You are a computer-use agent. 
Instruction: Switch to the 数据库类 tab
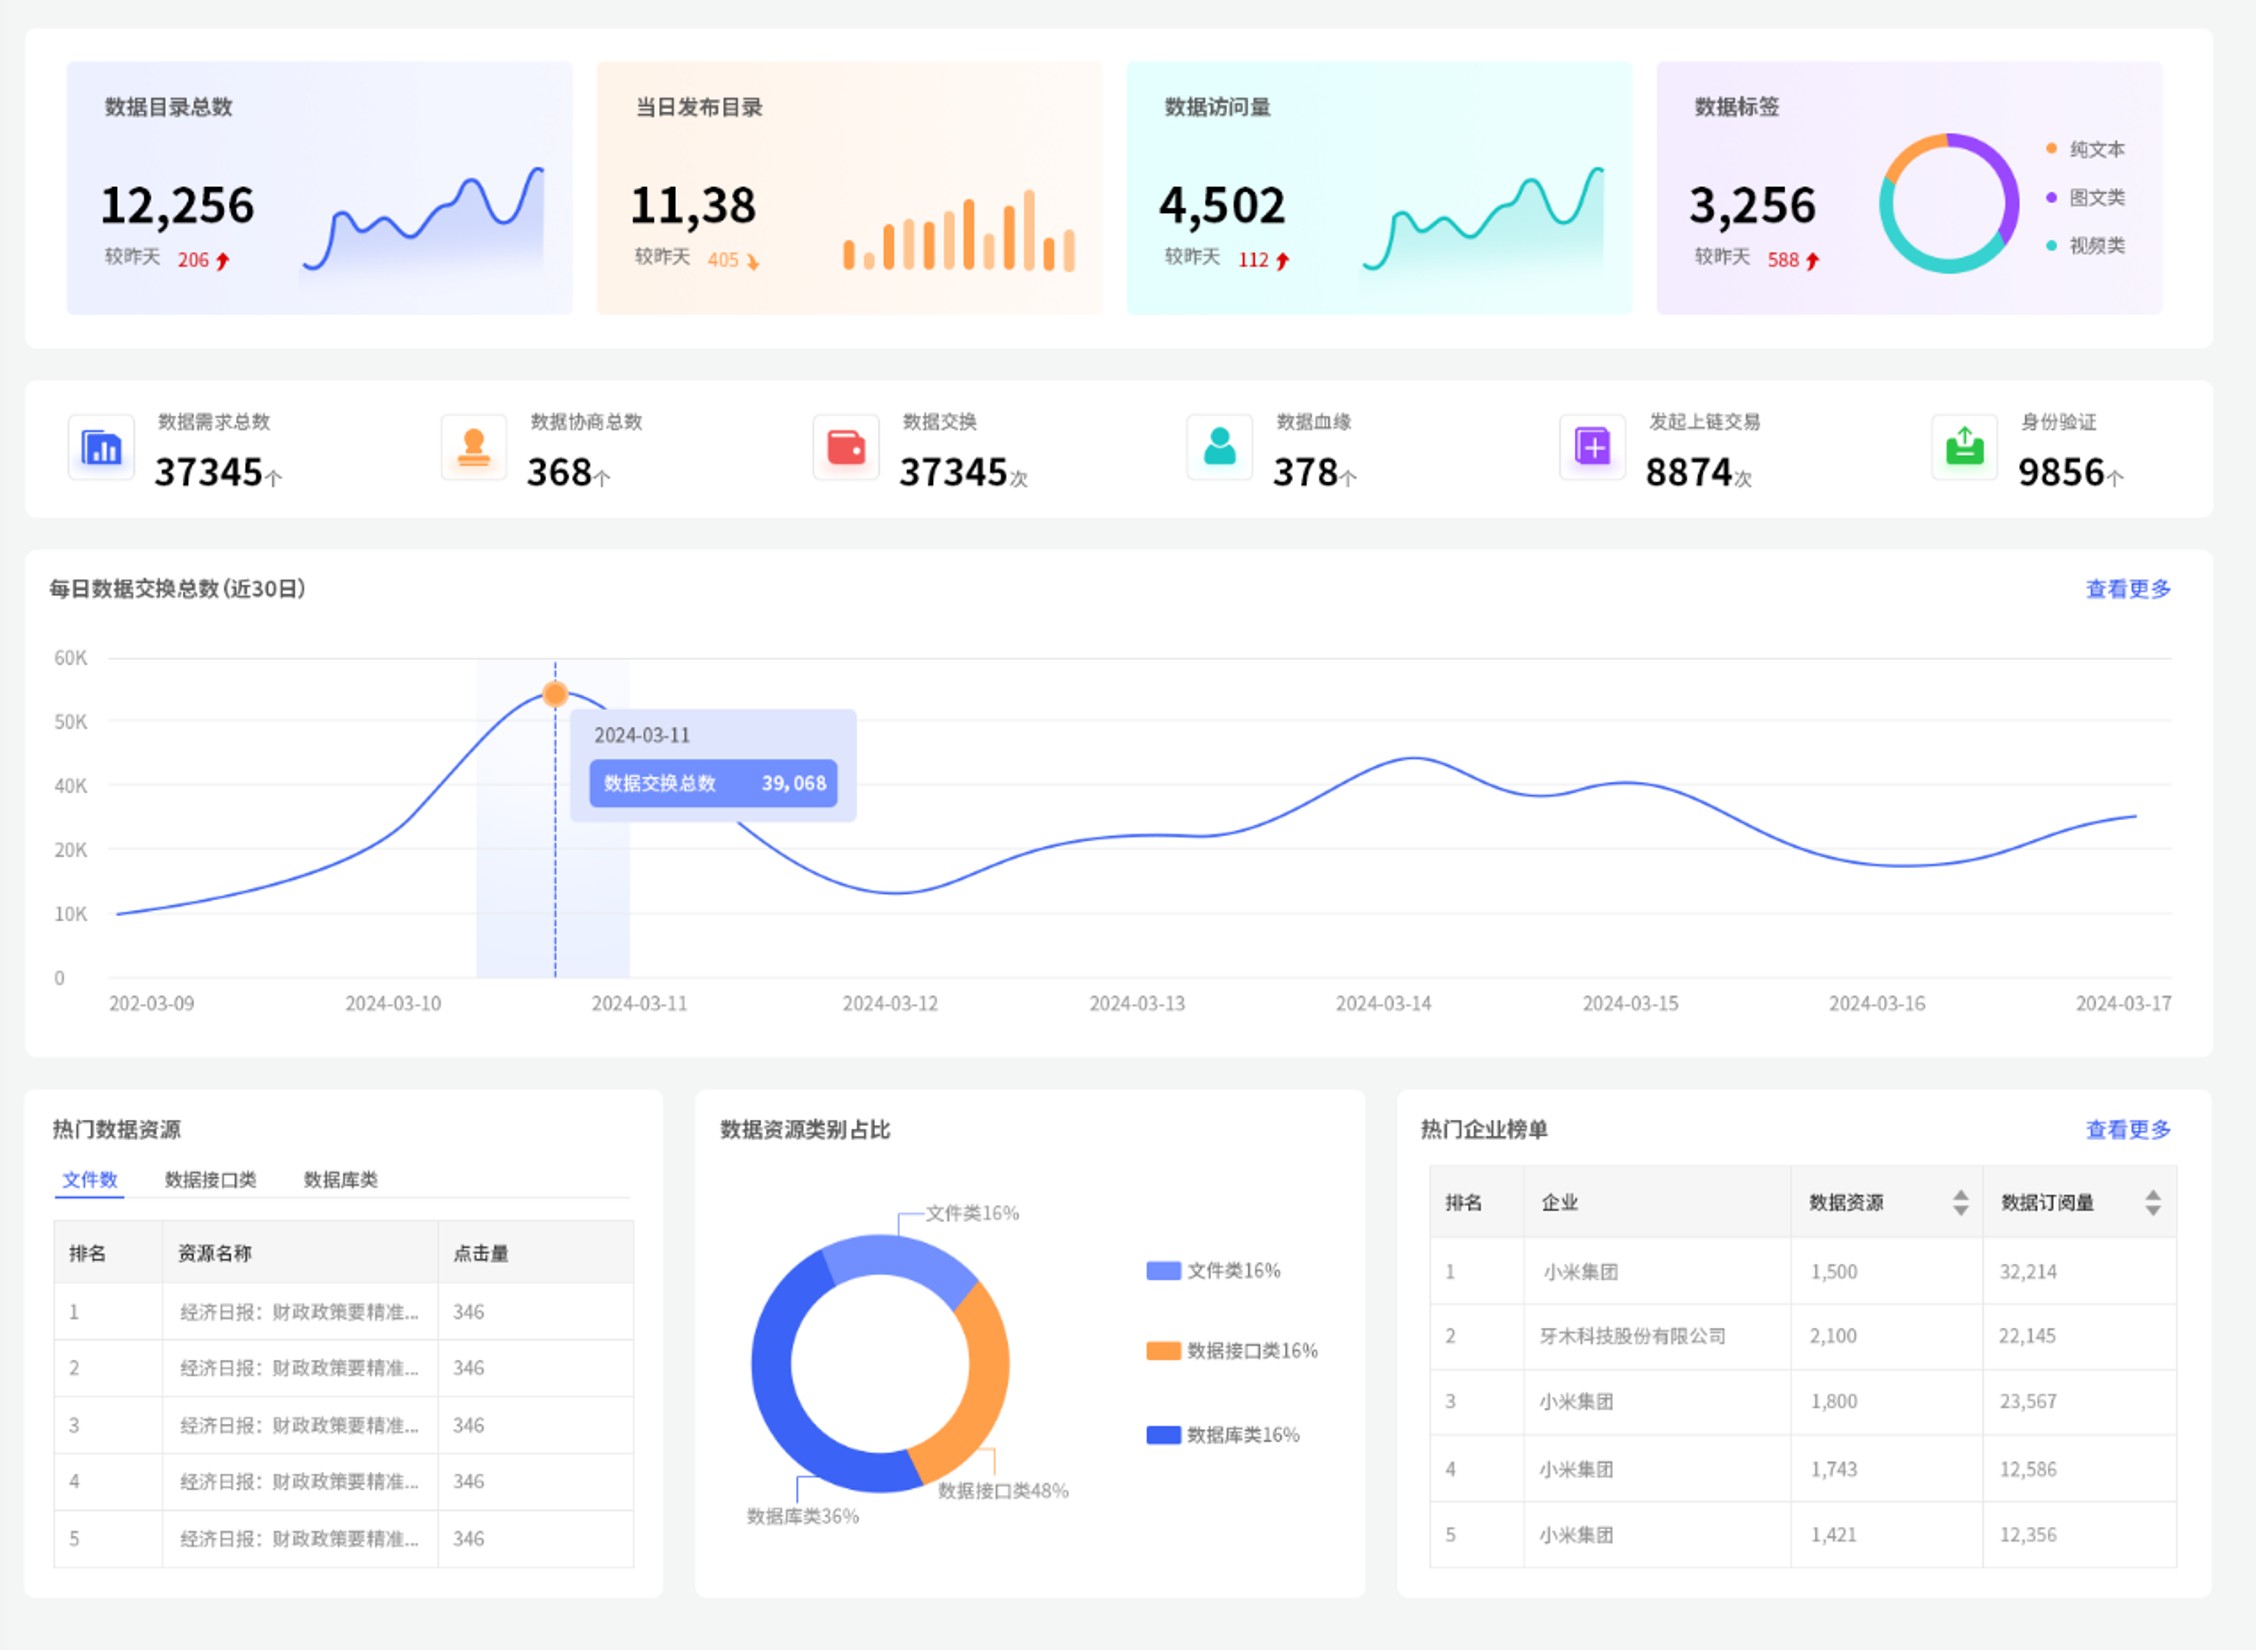pyautogui.click(x=340, y=1179)
